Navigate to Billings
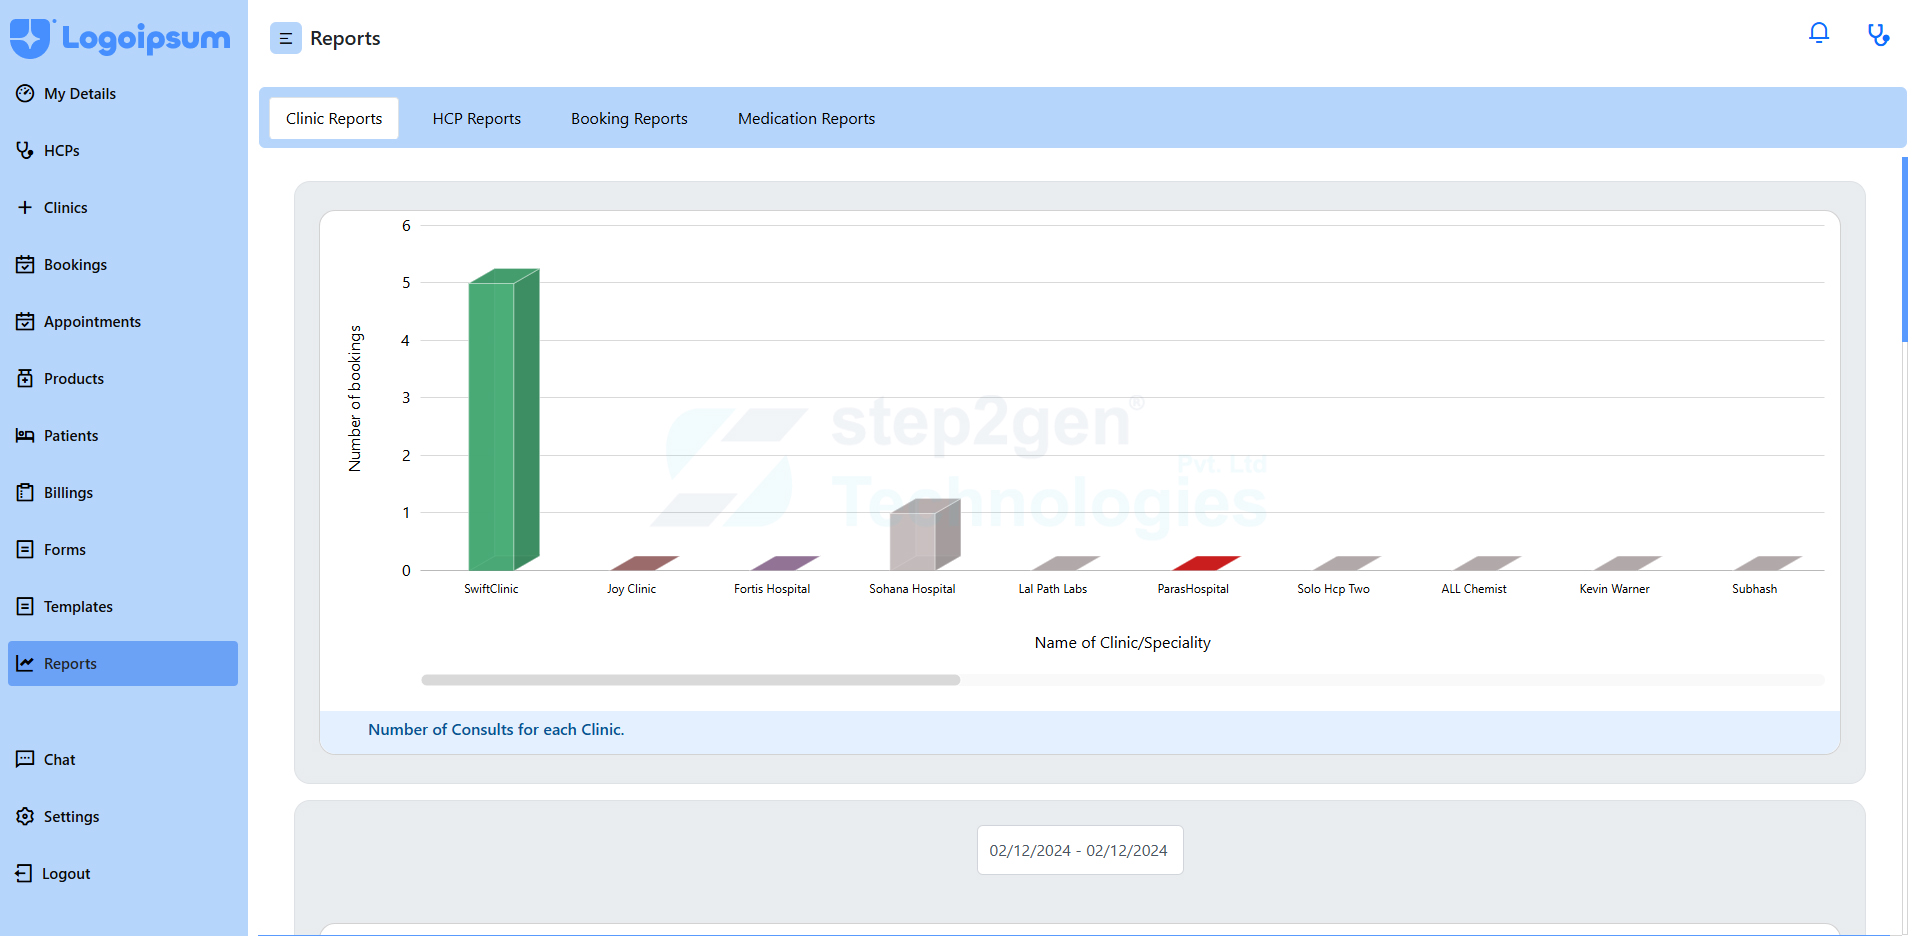Image resolution: width=1917 pixels, height=936 pixels. tap(123, 492)
